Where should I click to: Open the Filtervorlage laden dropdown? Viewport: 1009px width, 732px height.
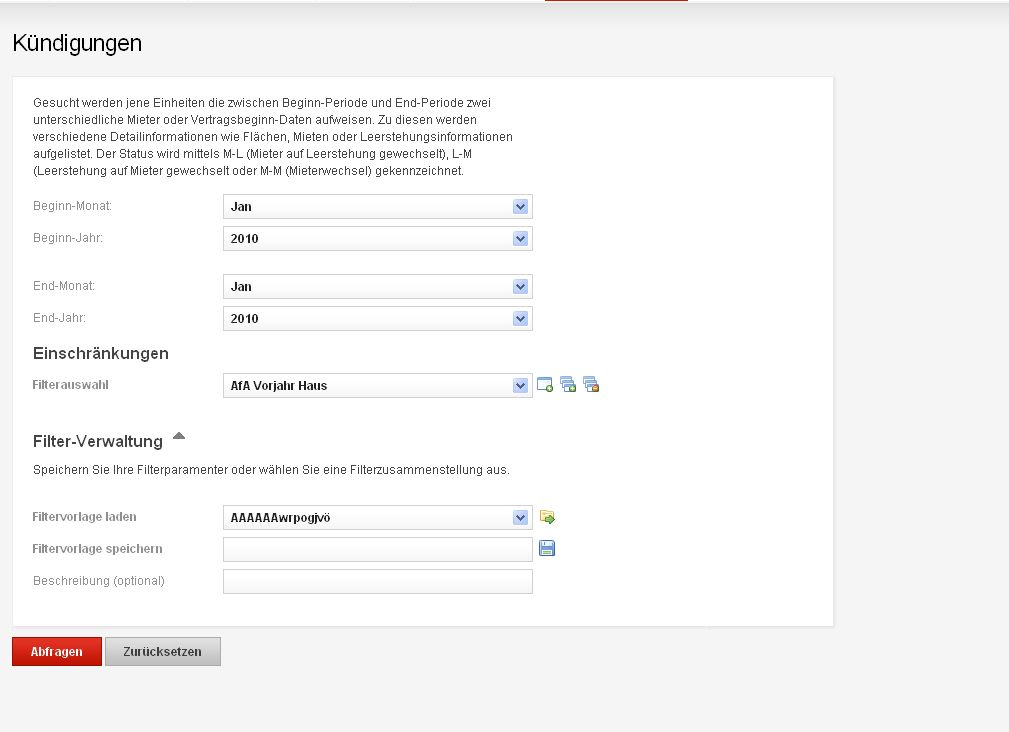pos(377,517)
